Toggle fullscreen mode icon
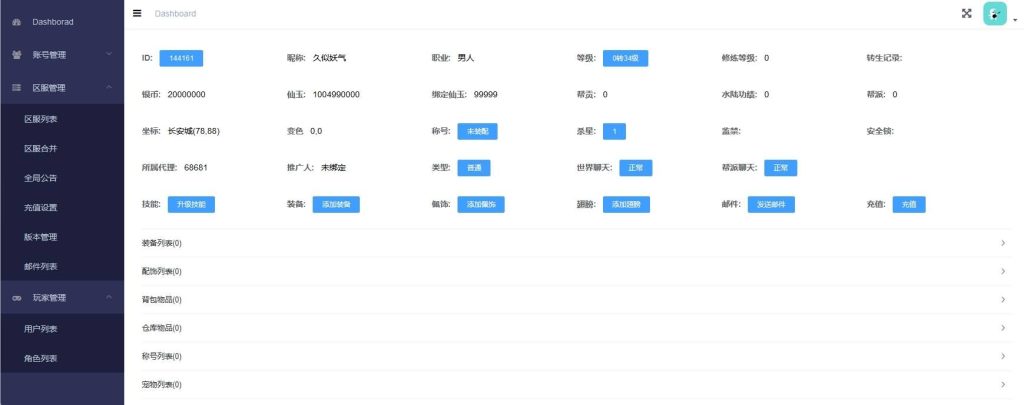 click(x=967, y=13)
